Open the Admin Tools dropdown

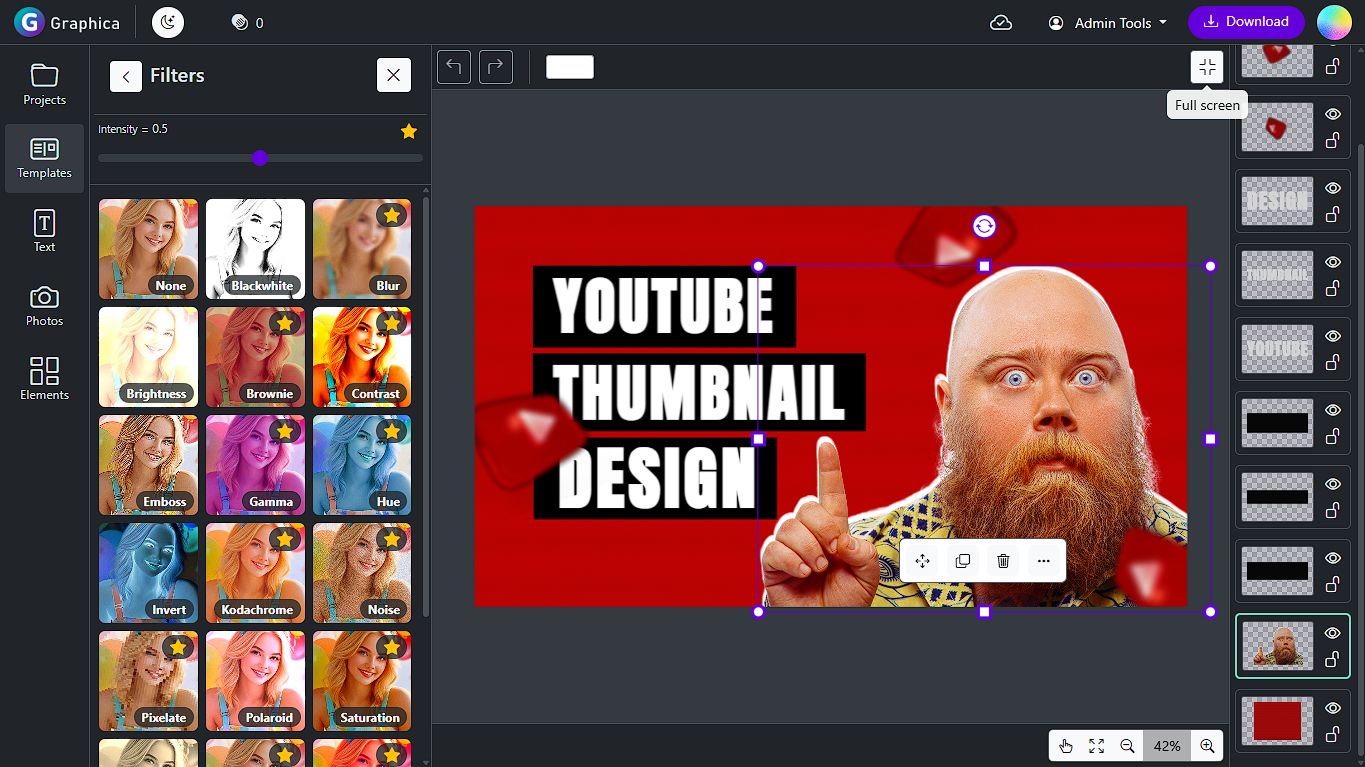click(x=1108, y=22)
